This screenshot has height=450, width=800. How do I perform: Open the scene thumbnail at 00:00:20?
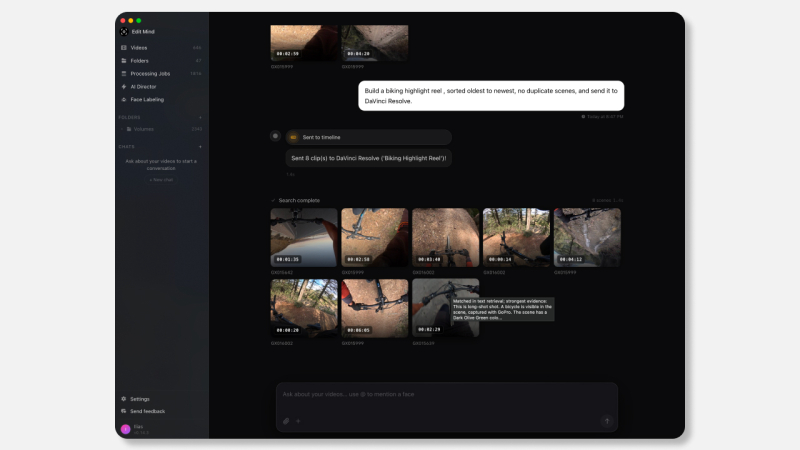pyautogui.click(x=304, y=308)
